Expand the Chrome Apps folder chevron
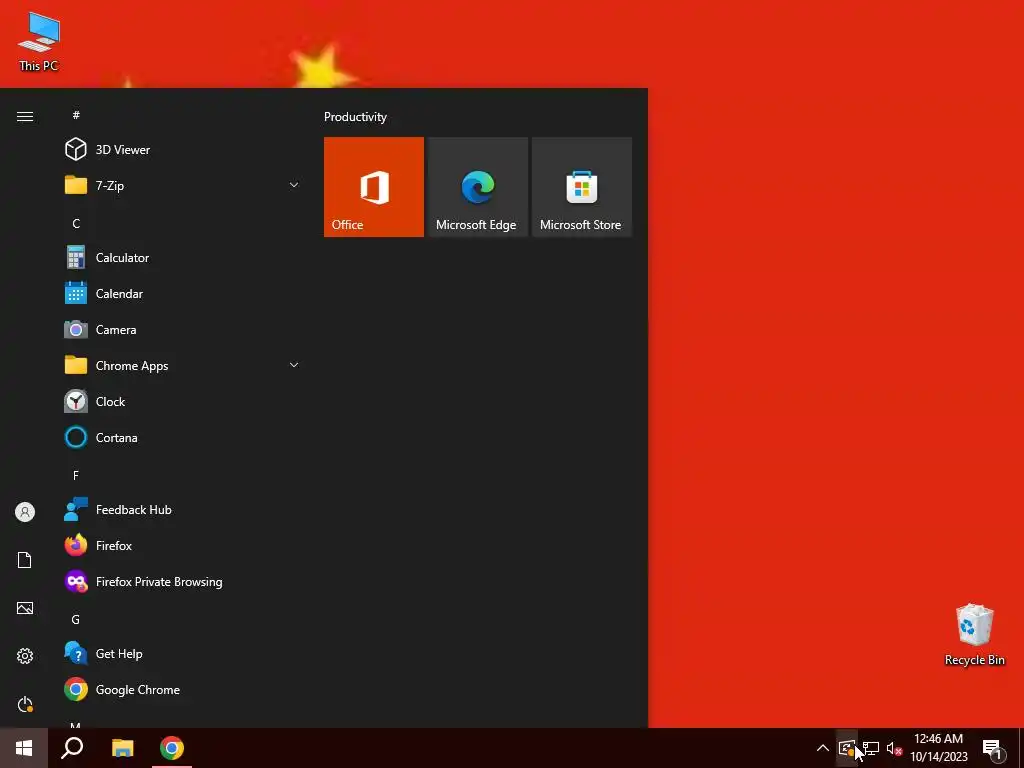 (294, 365)
